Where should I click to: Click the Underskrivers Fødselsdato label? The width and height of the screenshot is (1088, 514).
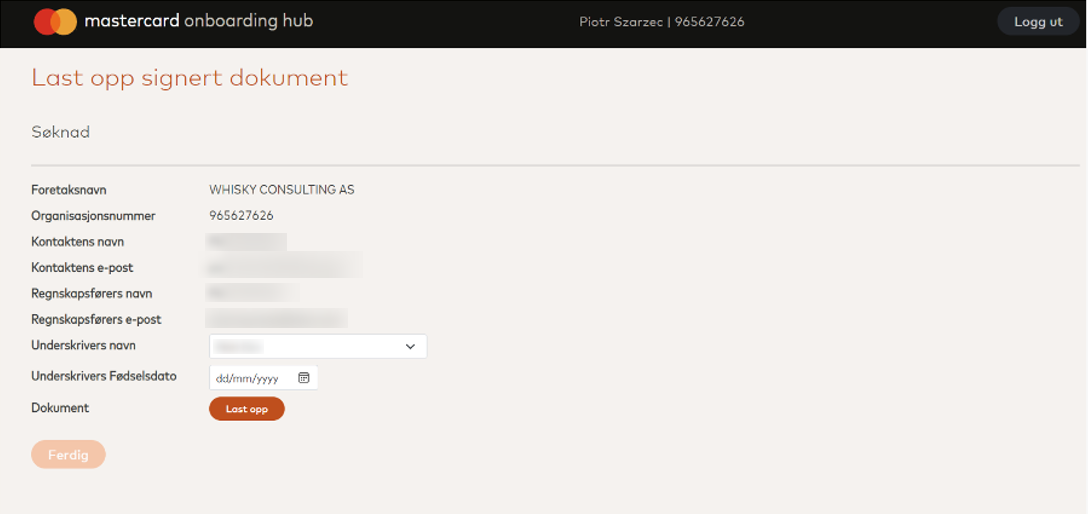coord(104,377)
